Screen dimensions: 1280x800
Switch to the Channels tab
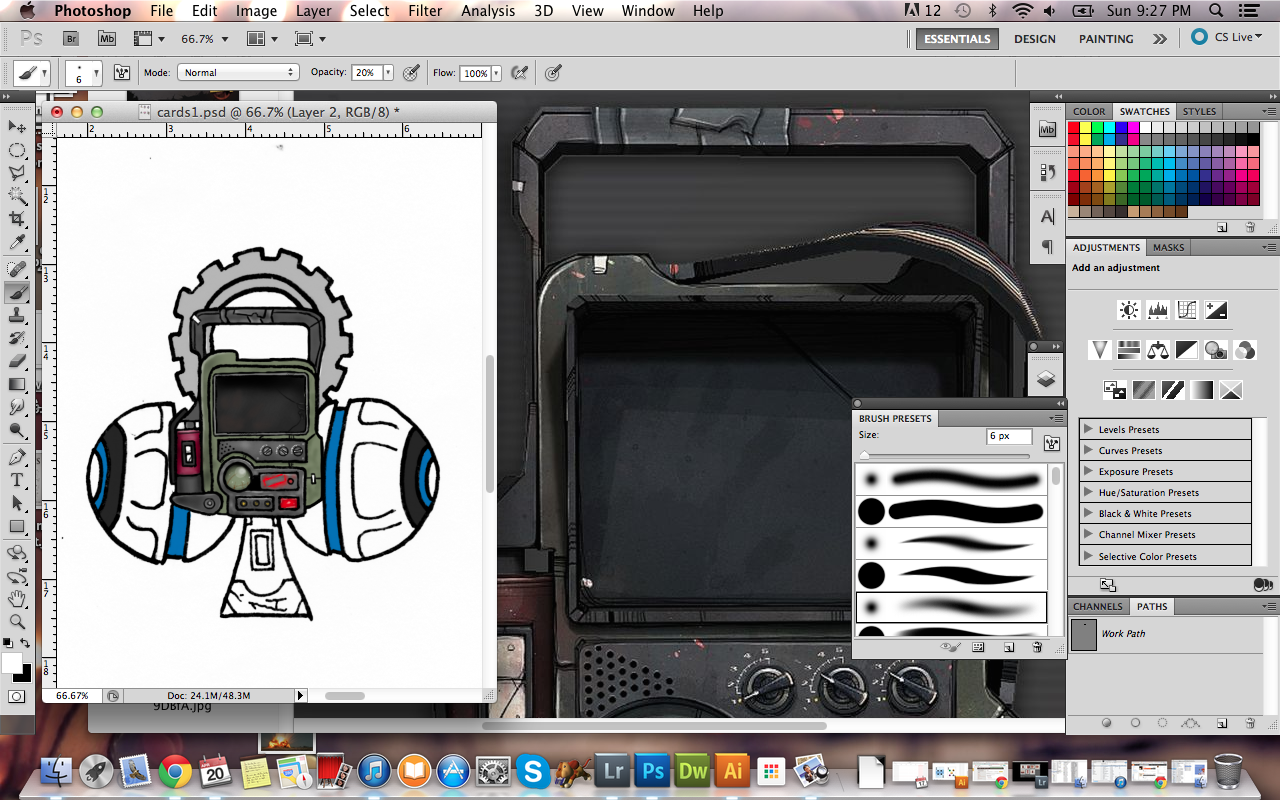click(1098, 606)
